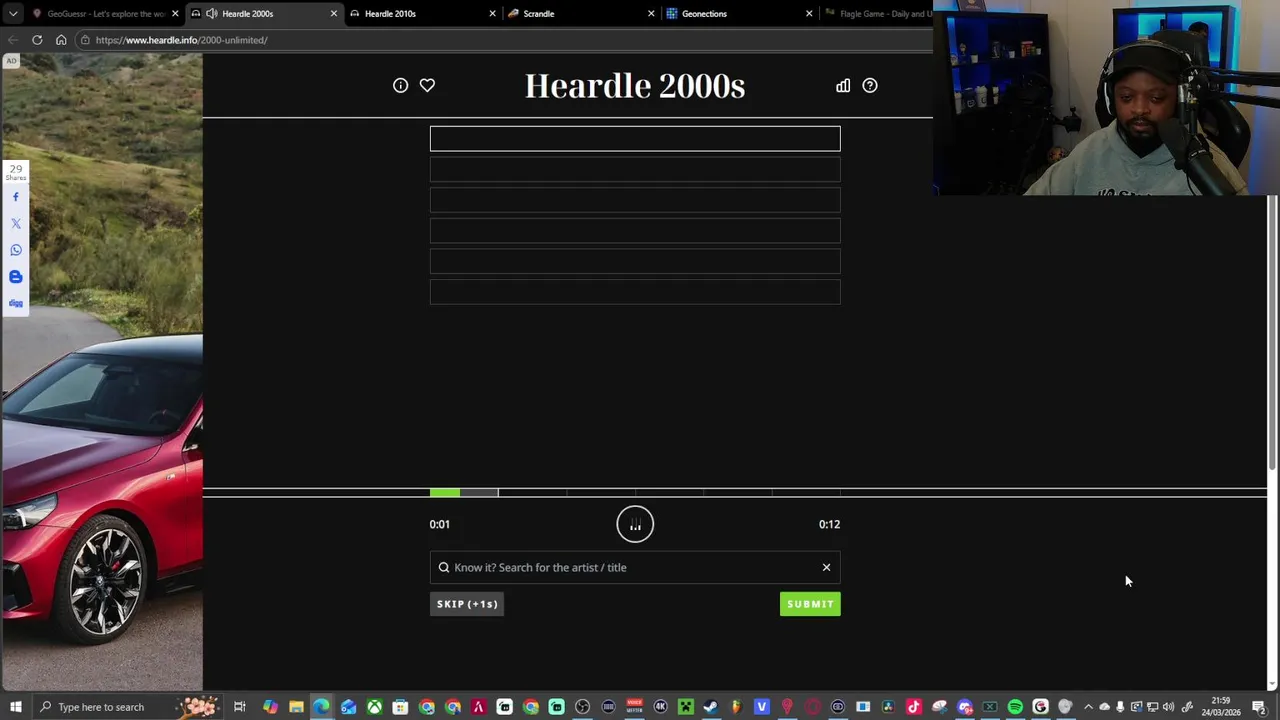Click the taskbar 'Type here to search' box

click(127, 707)
